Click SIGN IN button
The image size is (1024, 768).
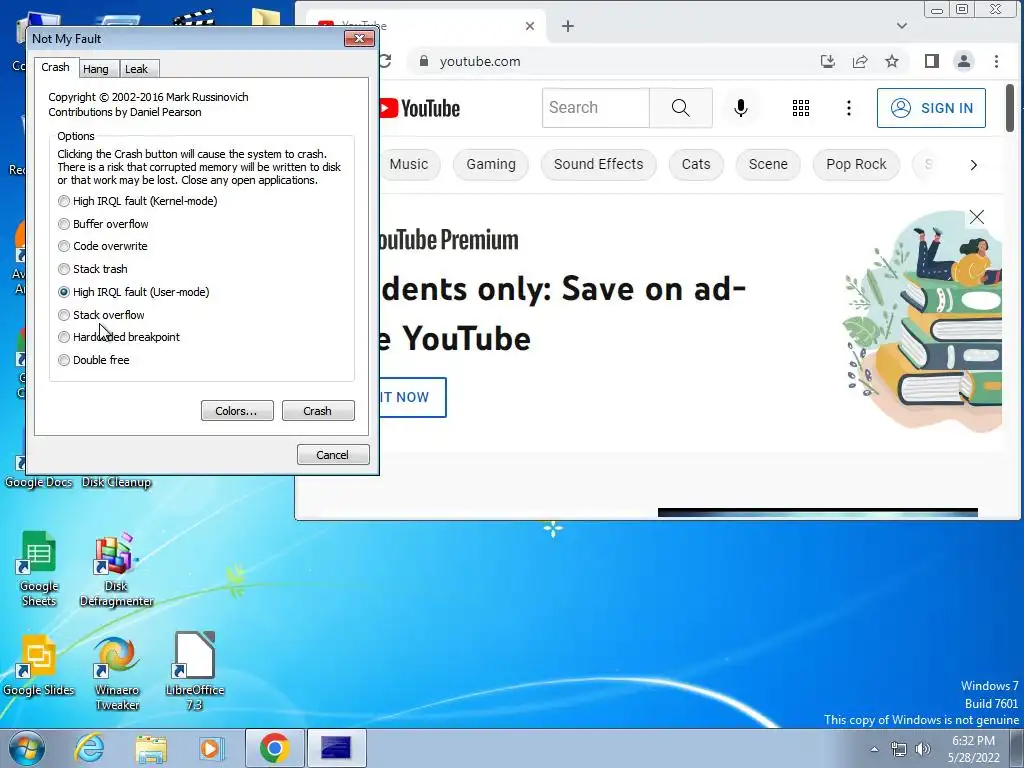pos(931,108)
